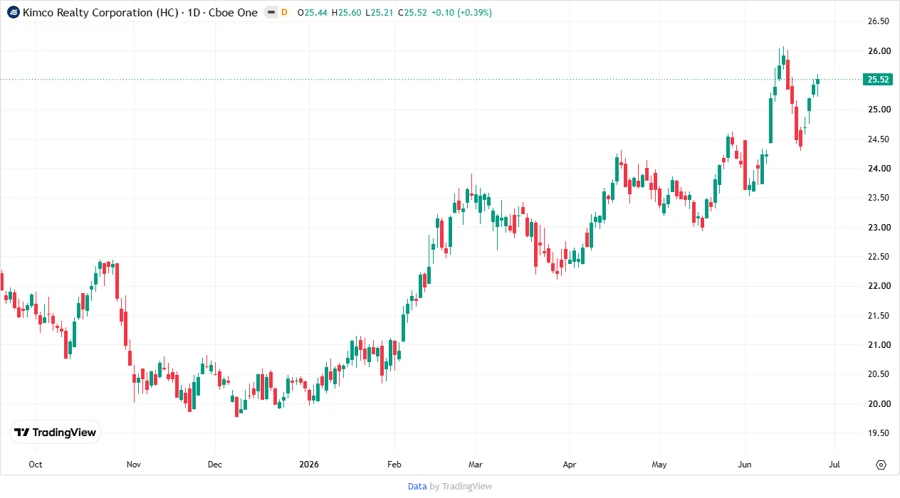Click the 21.50 price axis label

(879, 316)
